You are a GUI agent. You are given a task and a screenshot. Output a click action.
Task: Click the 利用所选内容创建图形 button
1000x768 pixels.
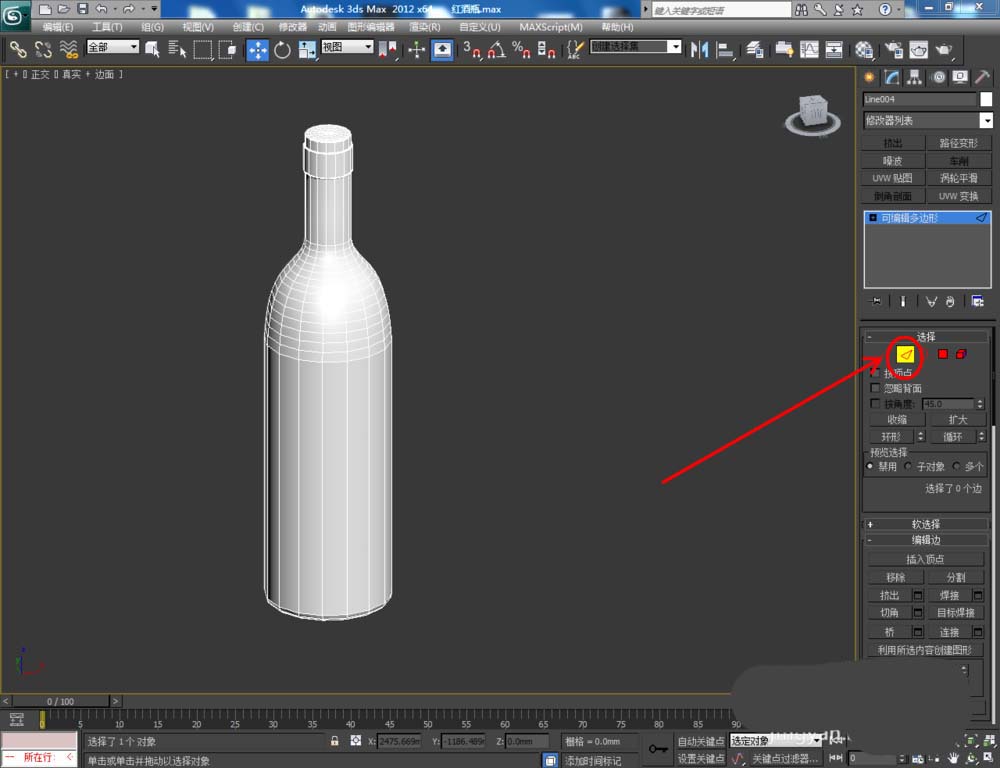pos(925,649)
